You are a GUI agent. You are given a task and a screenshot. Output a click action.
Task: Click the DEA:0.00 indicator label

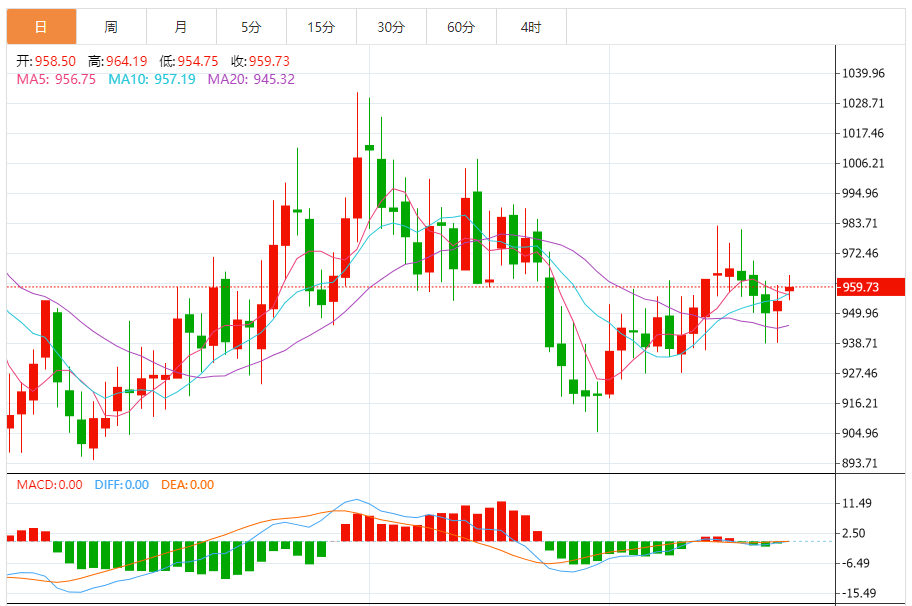click(x=187, y=484)
